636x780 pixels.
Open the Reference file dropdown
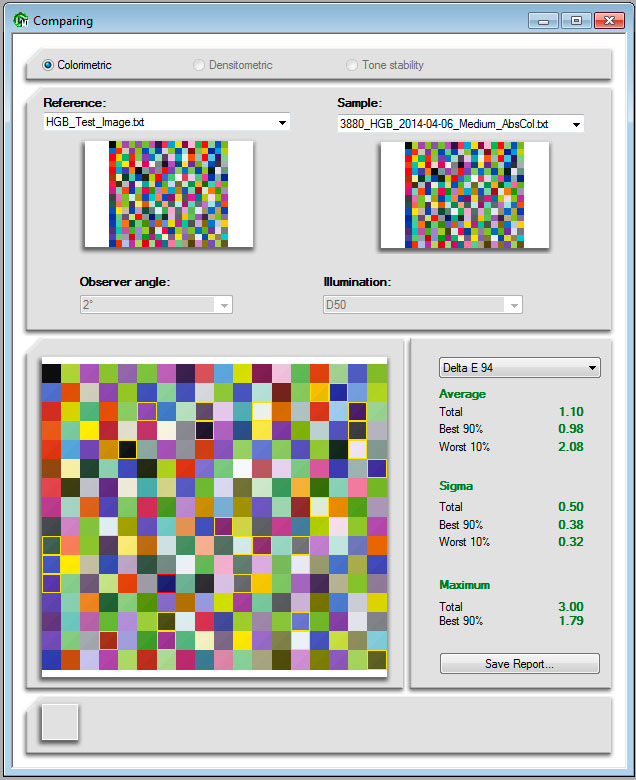point(282,122)
